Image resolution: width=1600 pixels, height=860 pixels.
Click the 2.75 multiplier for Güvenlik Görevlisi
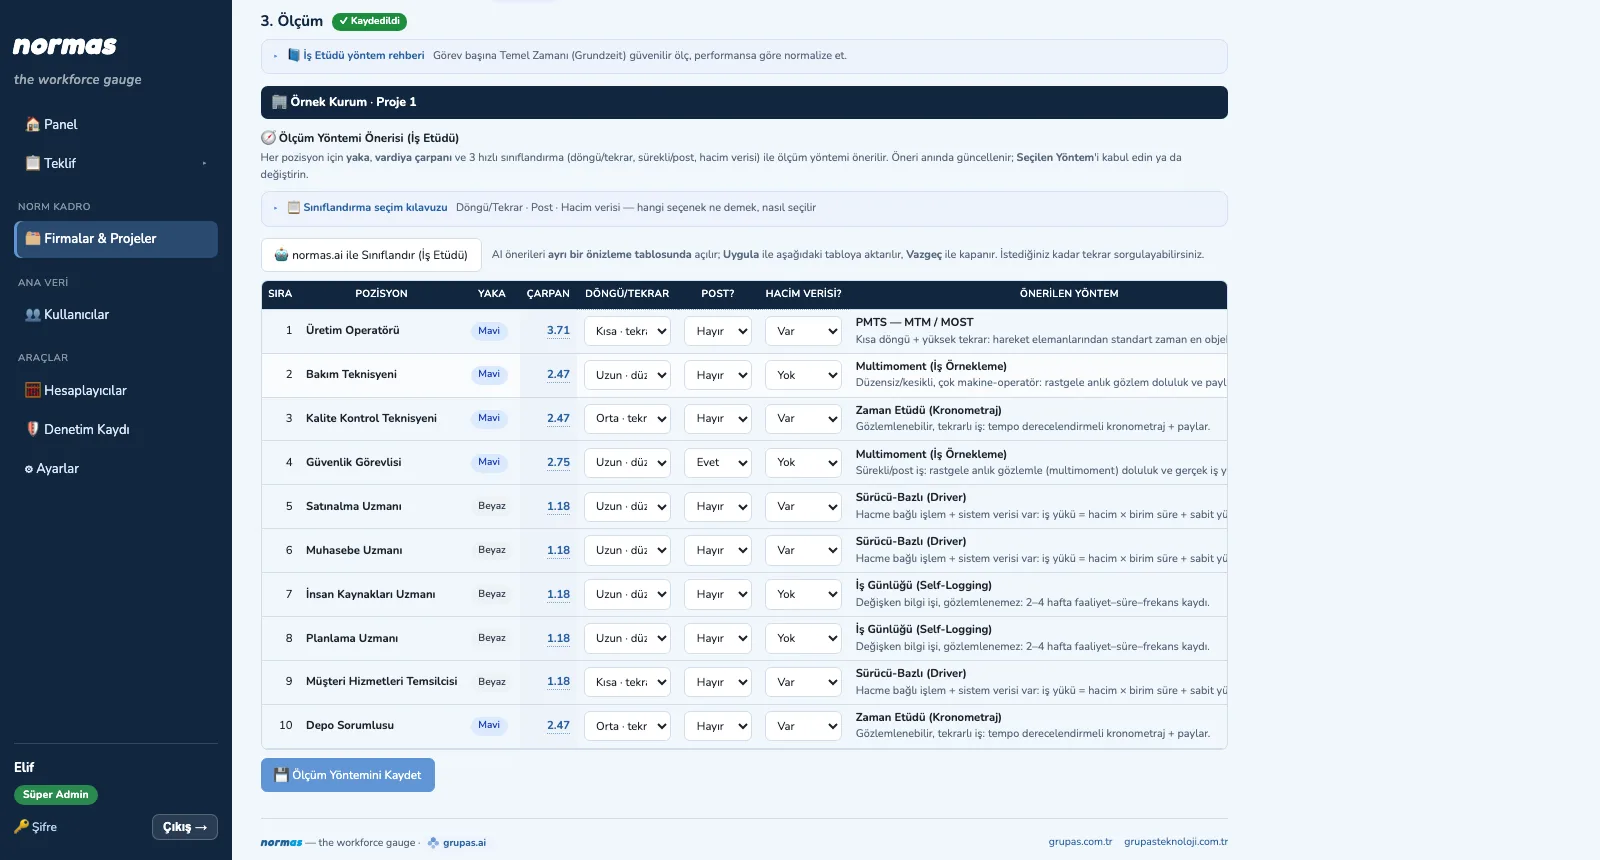tap(558, 463)
